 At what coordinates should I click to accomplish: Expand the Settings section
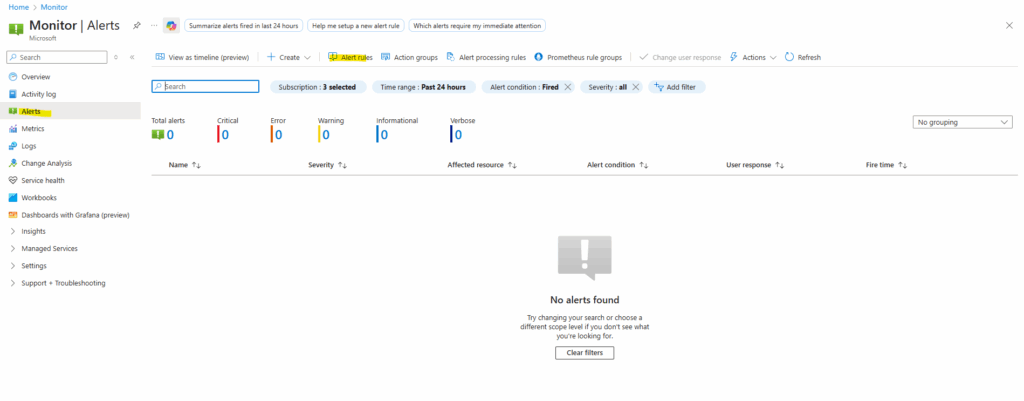[x=13, y=266]
